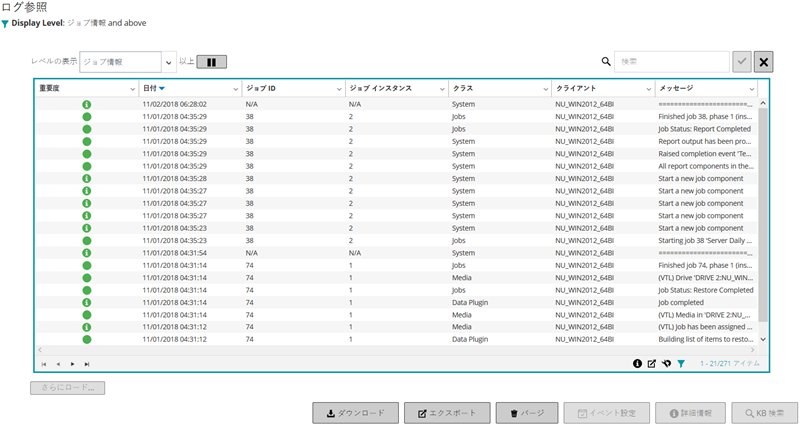This screenshot has width=800, height=426.
Task: Click the vertical scrollbar of log table
Action: pos(763,214)
